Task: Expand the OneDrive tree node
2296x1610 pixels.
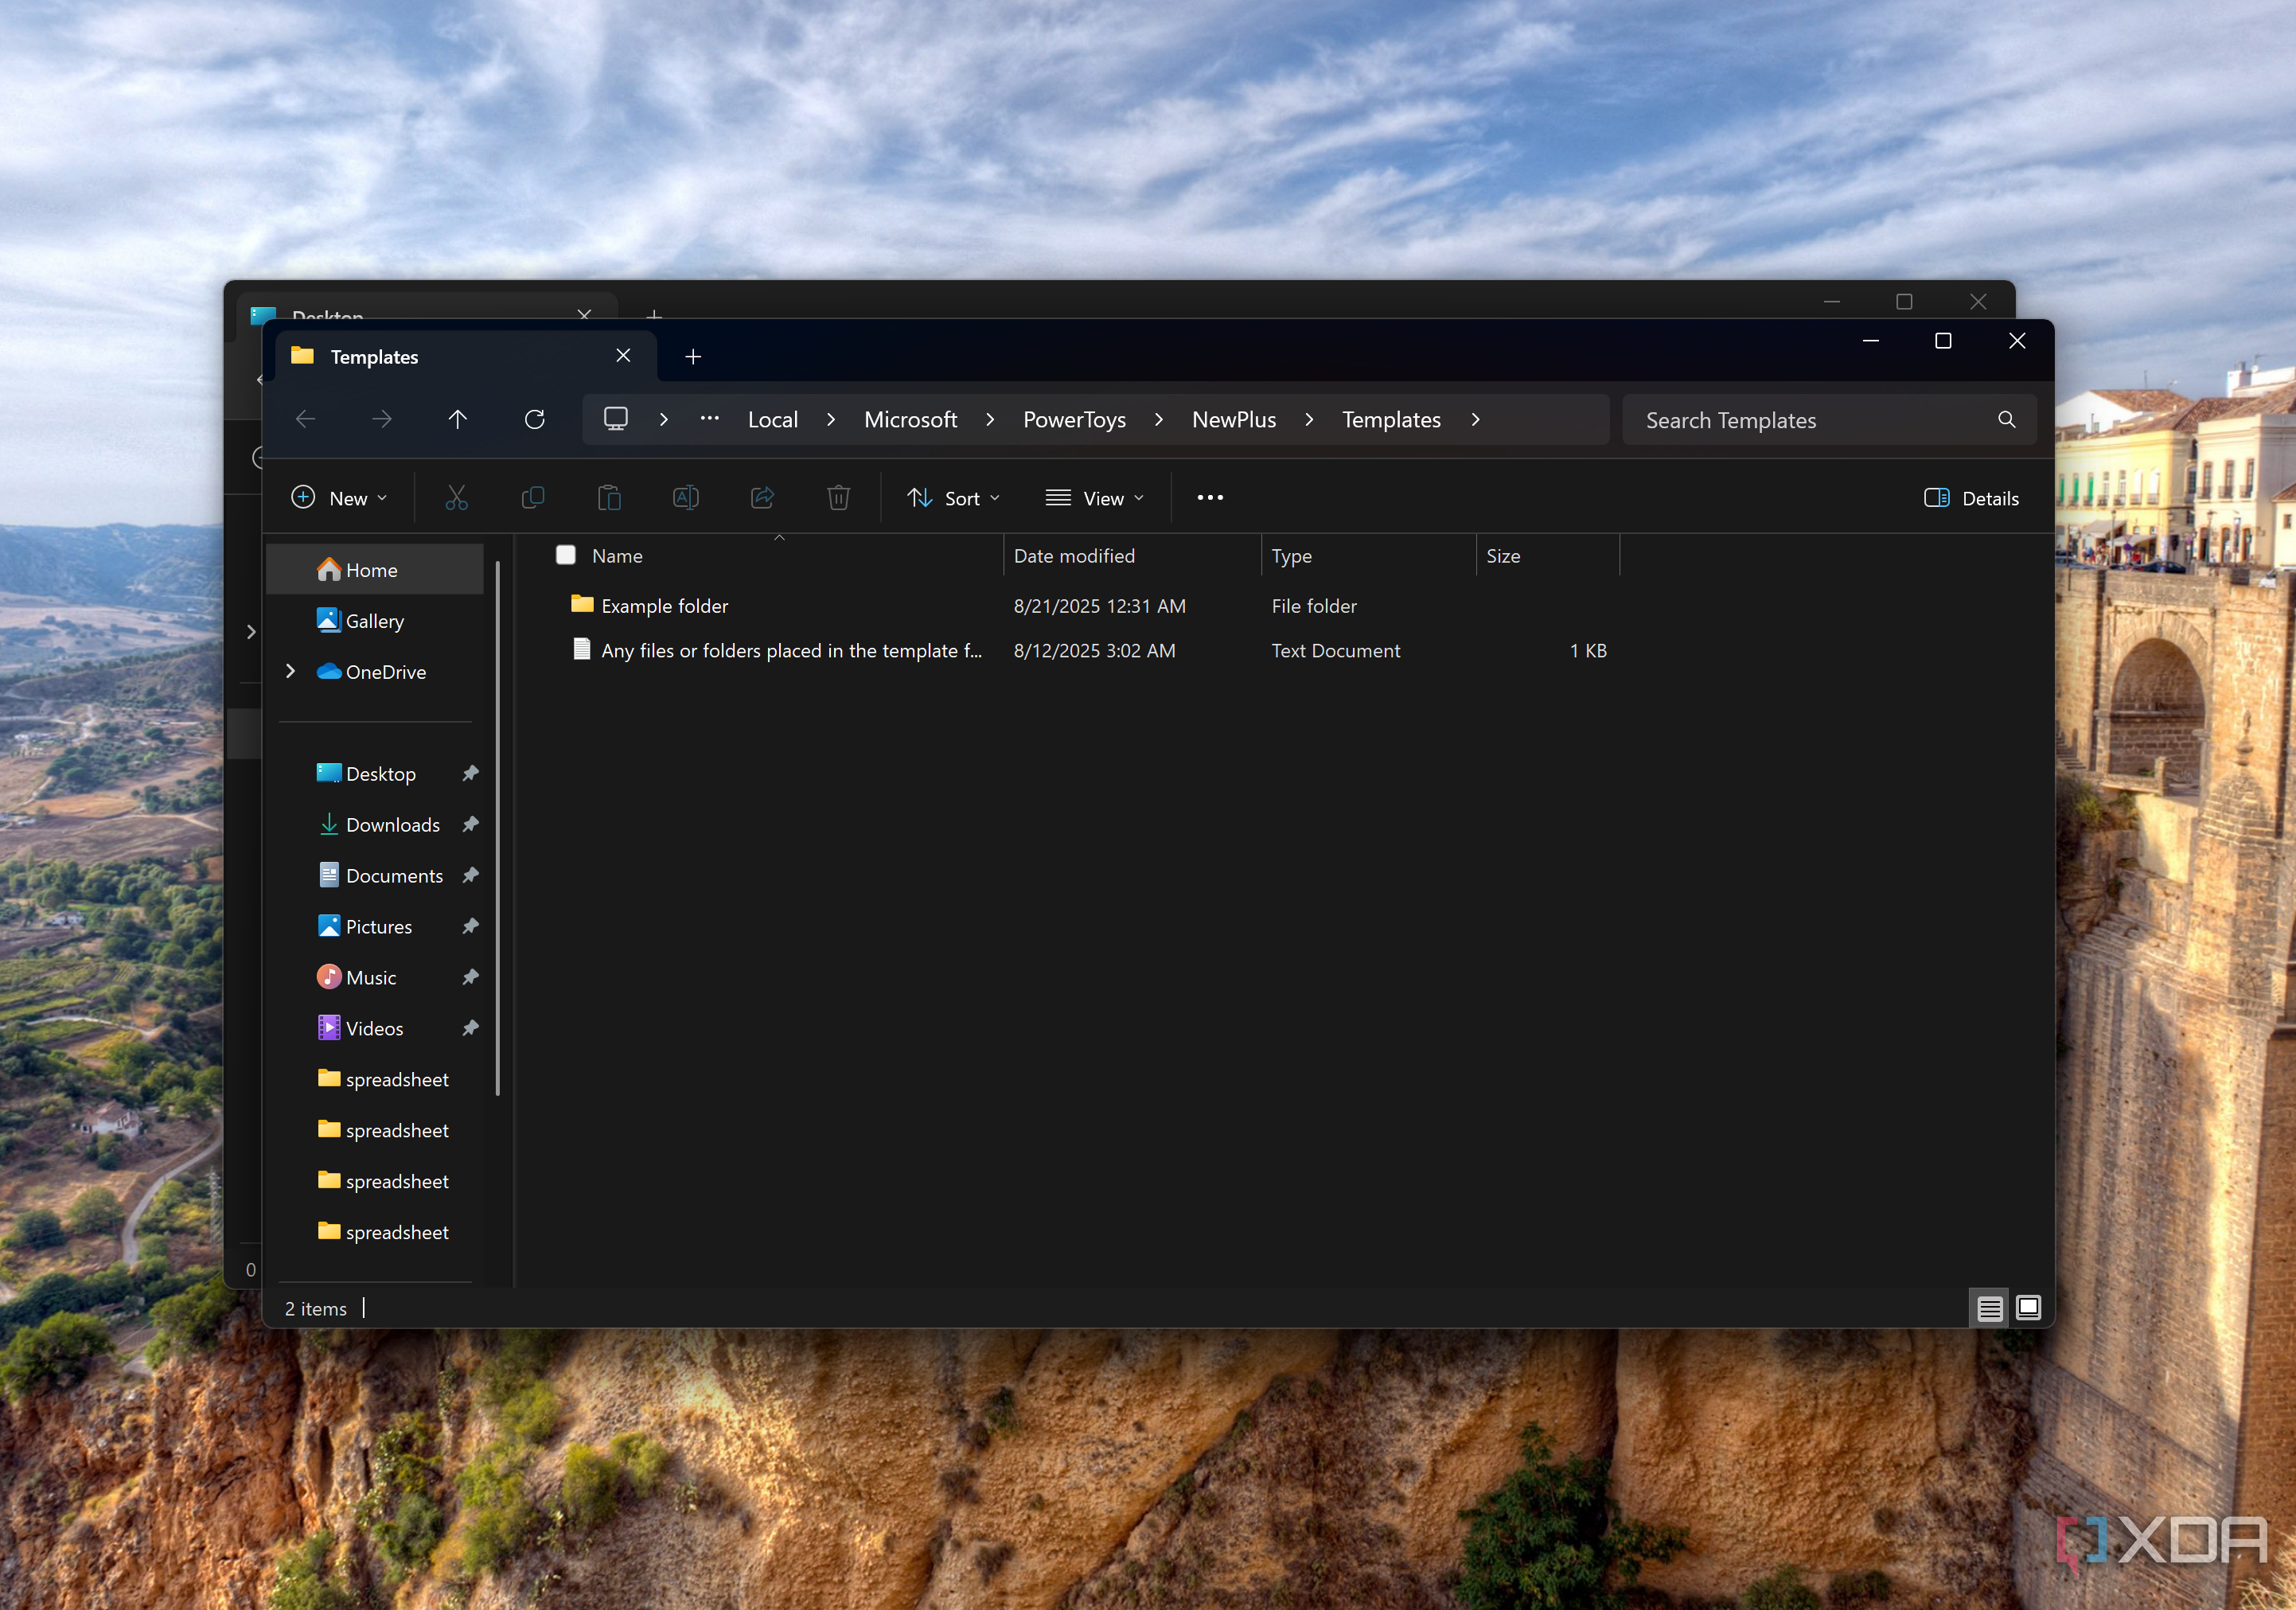Action: click(x=290, y=671)
